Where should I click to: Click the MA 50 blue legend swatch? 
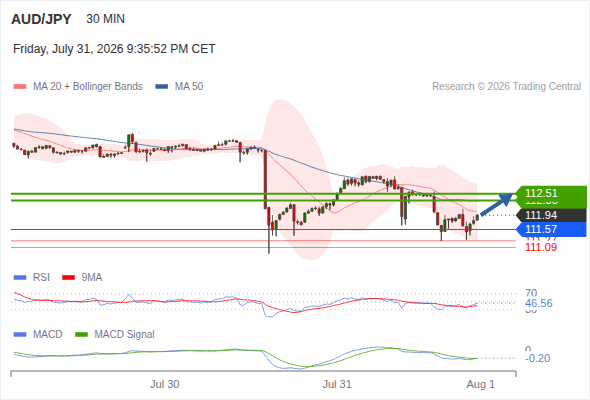tap(162, 87)
